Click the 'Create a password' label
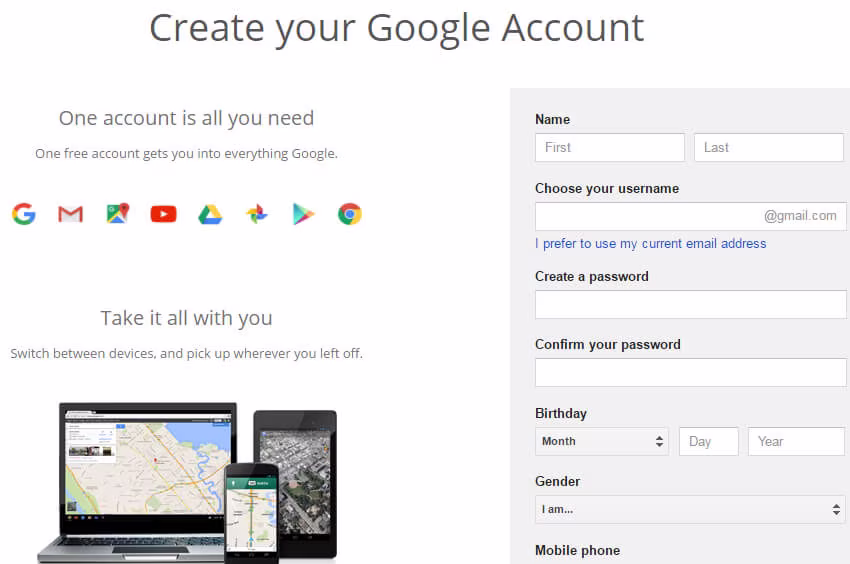Viewport: 850px width, 564px height. (x=592, y=277)
